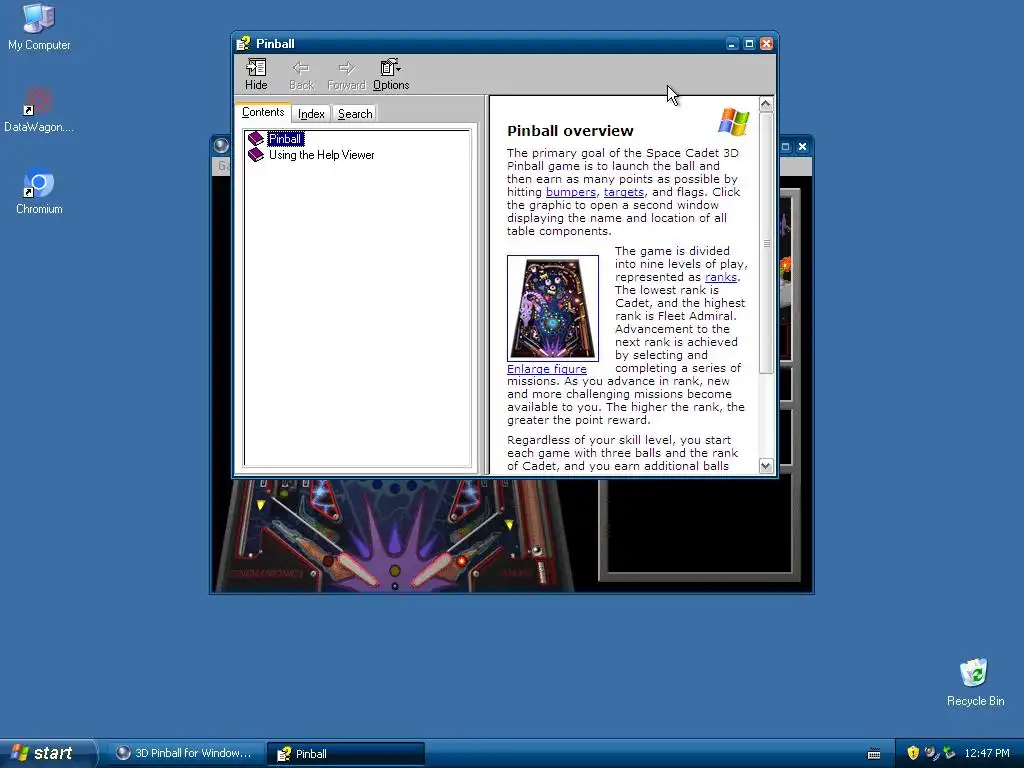1024x768 pixels.
Task: Close the Pinball help window
Action: tap(766, 44)
